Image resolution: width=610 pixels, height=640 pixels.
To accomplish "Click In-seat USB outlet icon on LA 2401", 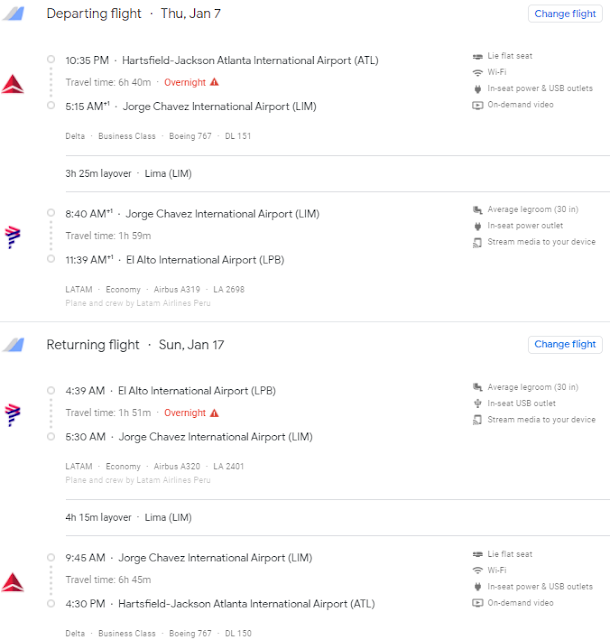I will point(477,403).
